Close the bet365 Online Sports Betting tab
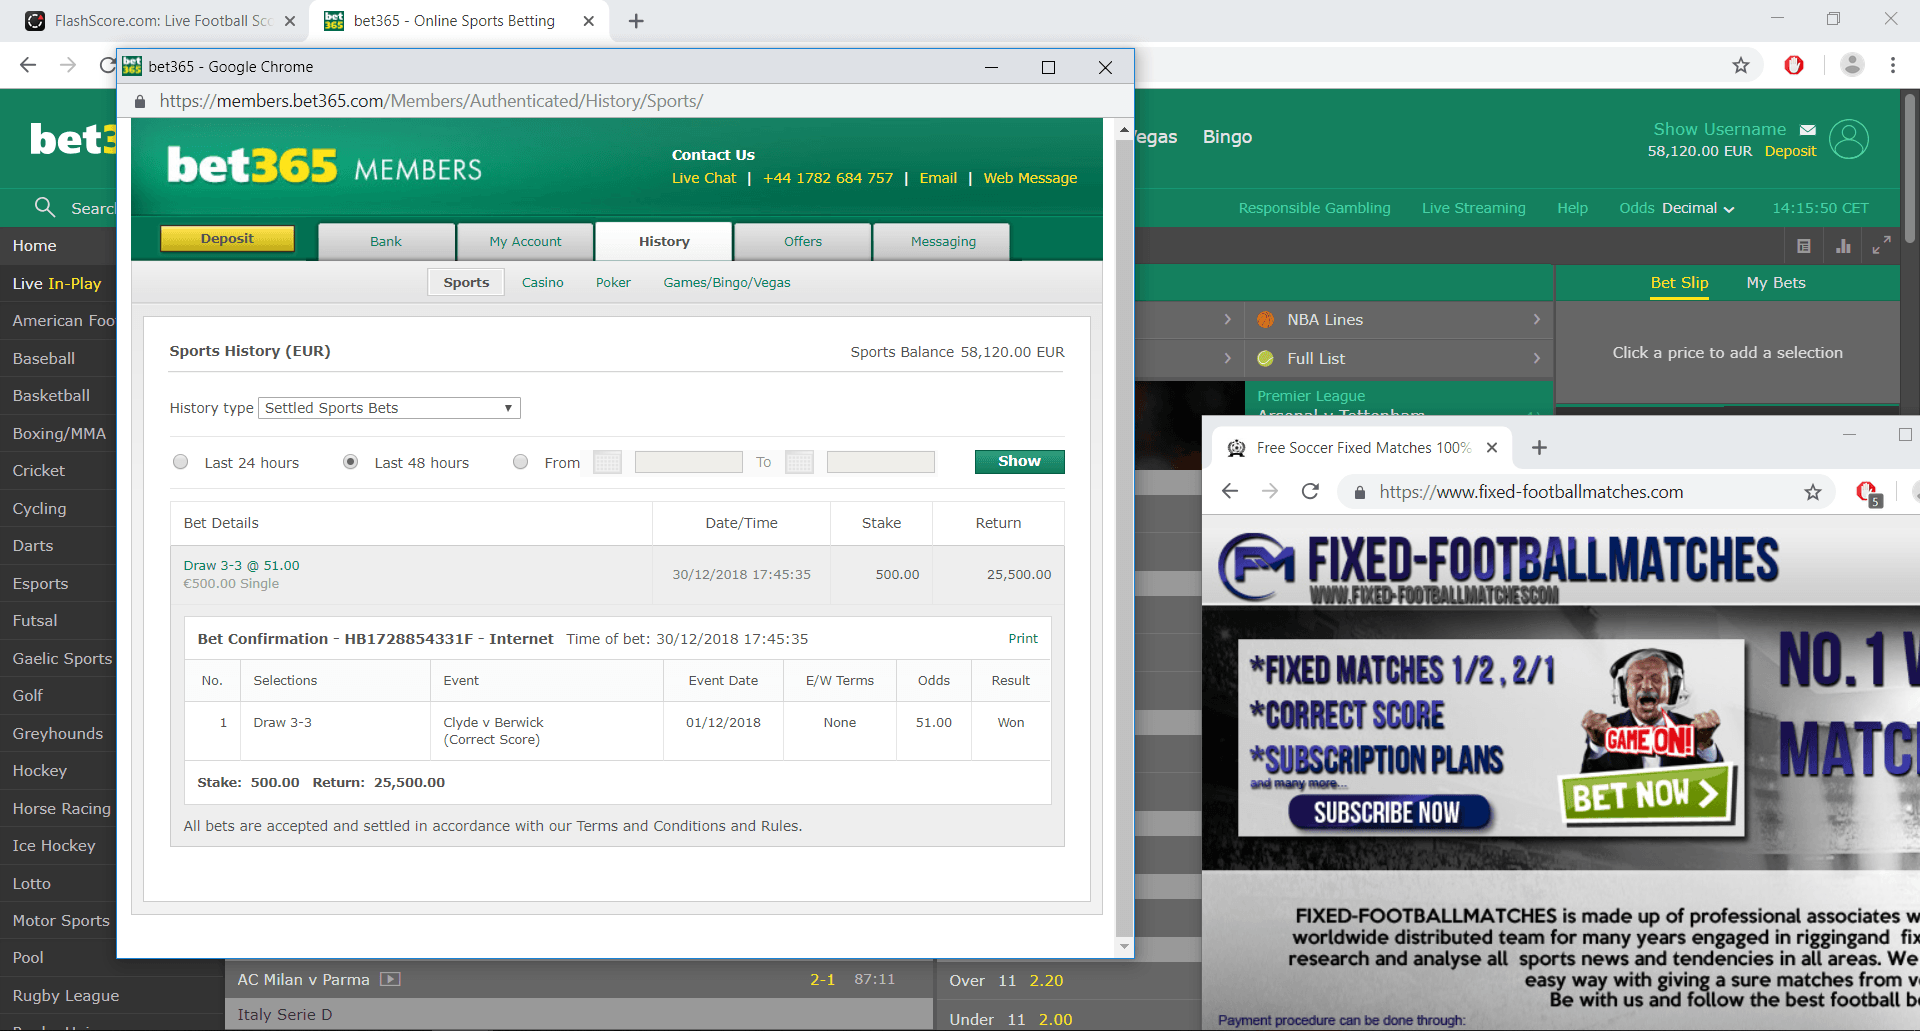The width and height of the screenshot is (1920, 1031). coord(588,21)
